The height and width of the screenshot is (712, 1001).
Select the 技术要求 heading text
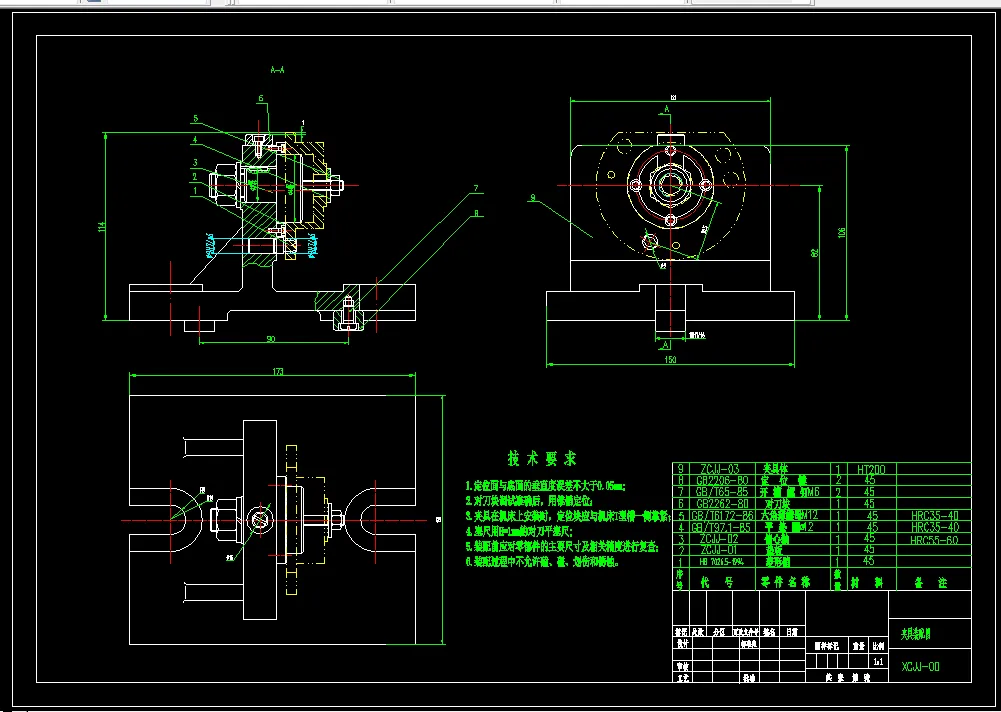point(542,458)
